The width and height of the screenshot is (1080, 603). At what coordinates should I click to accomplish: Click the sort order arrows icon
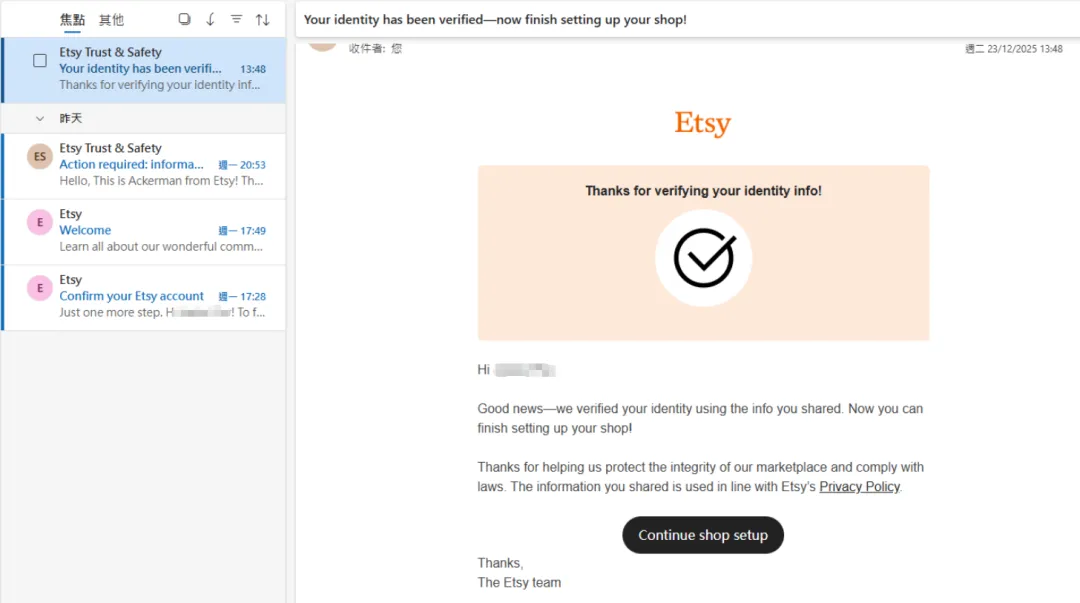262,19
